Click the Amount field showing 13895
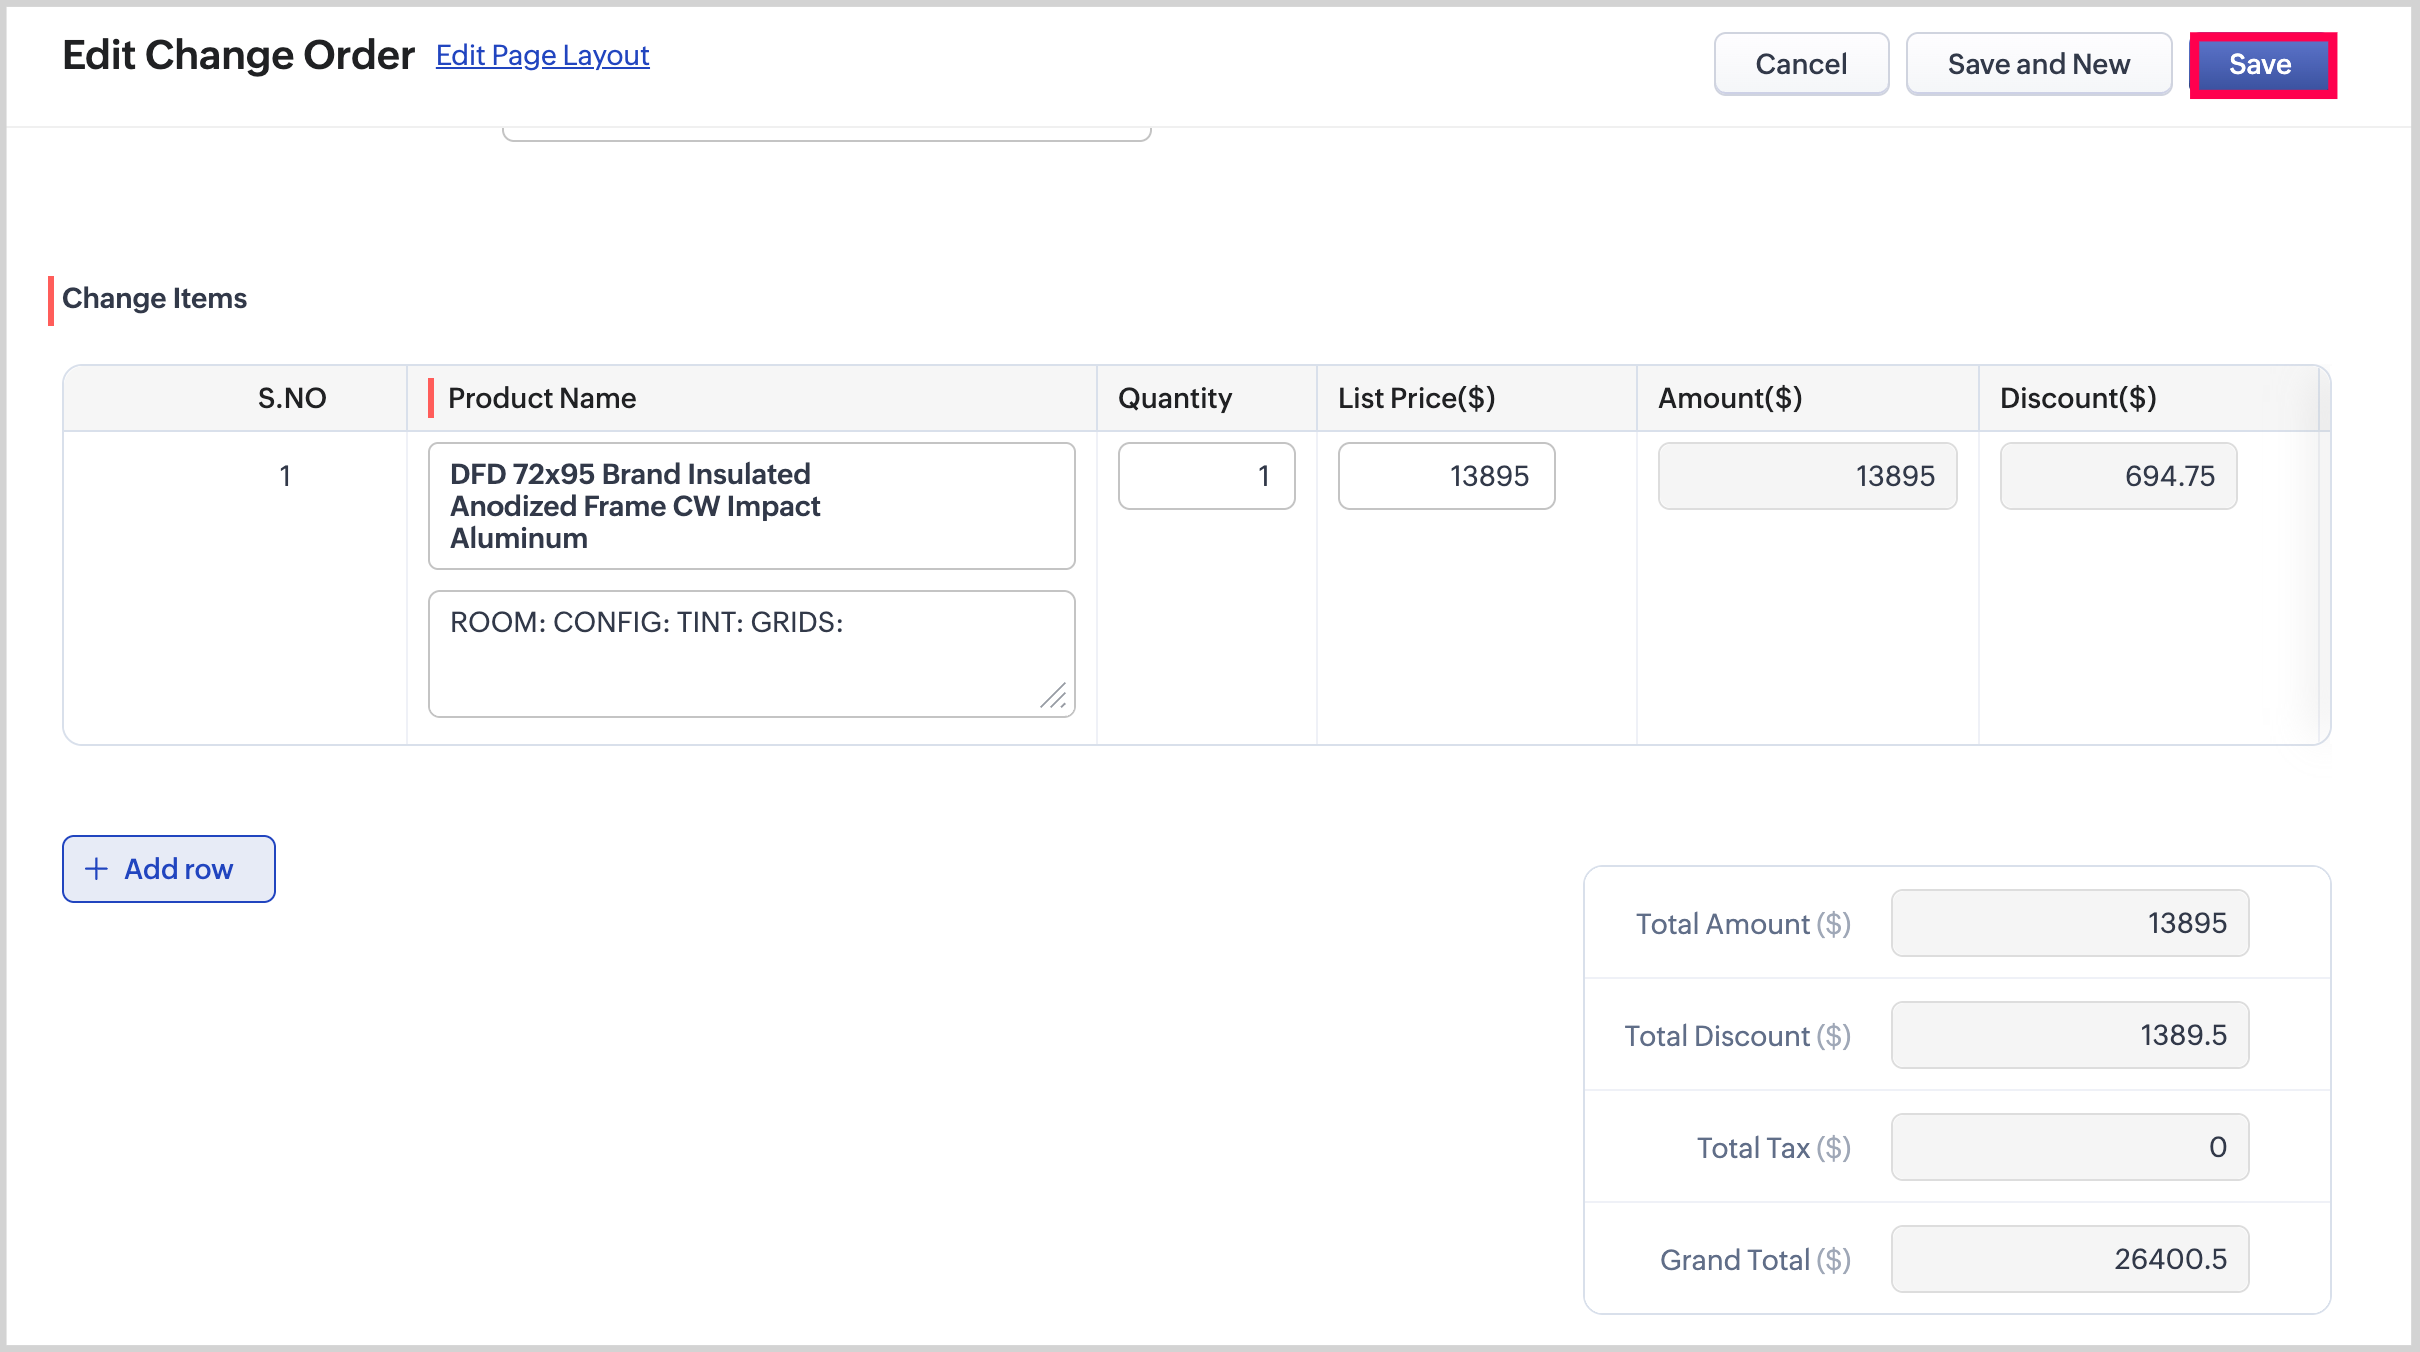 click(x=1806, y=476)
